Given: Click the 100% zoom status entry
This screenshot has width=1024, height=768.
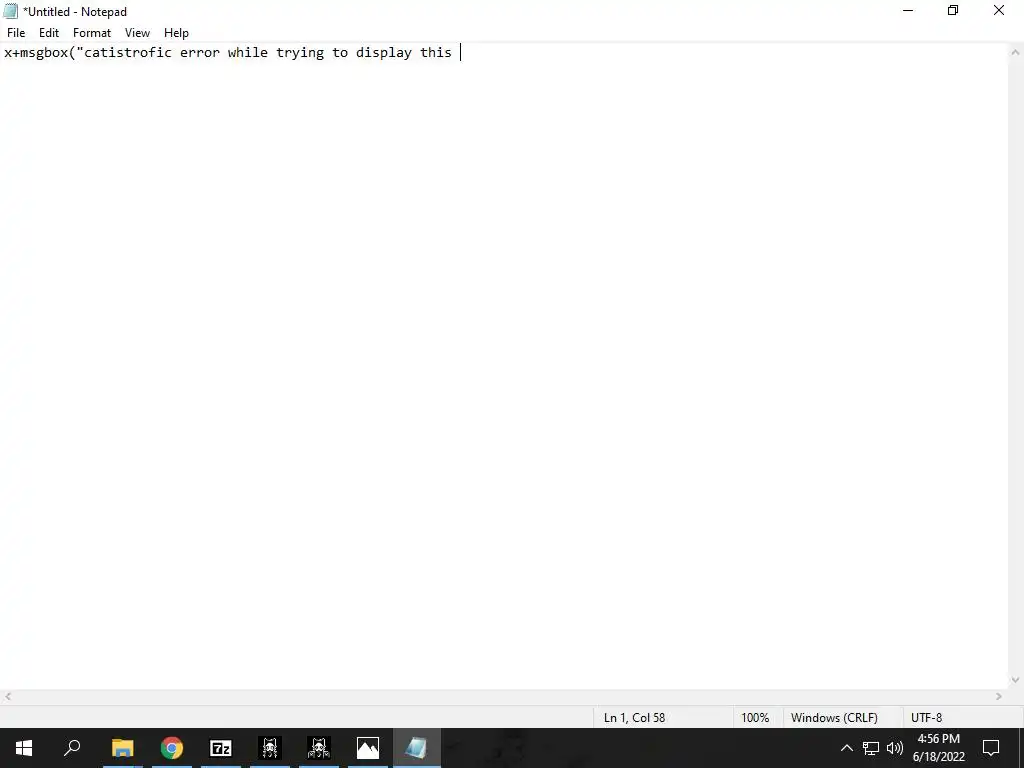Looking at the screenshot, I should (755, 718).
